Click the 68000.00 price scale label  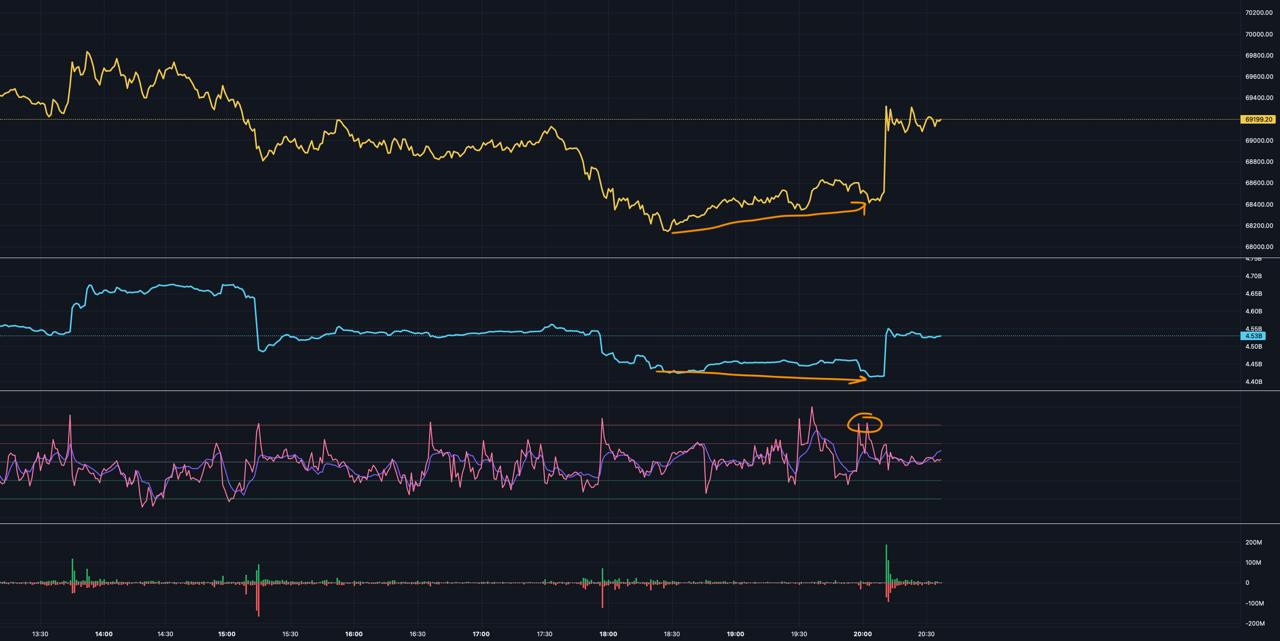1258,247
